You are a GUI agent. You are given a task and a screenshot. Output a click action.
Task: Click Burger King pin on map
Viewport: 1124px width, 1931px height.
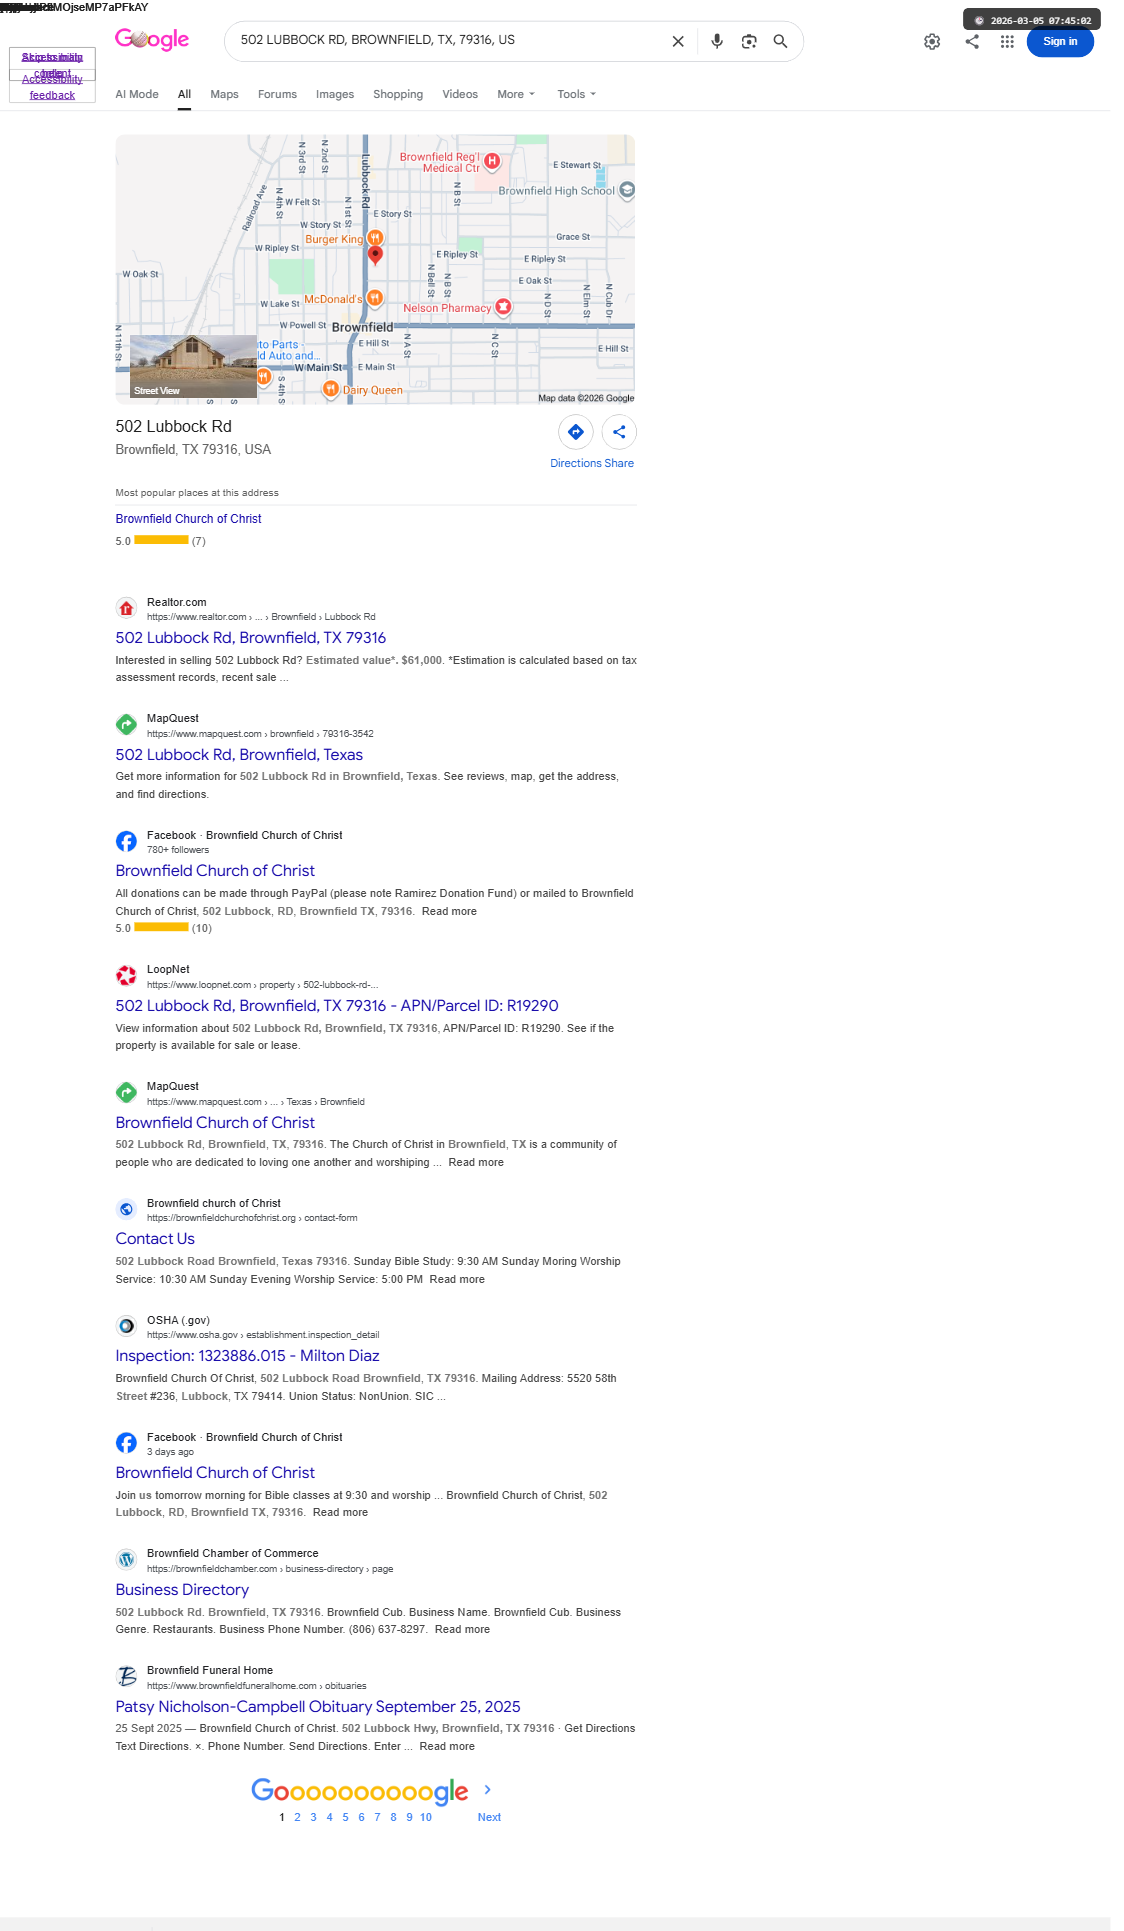pos(375,238)
